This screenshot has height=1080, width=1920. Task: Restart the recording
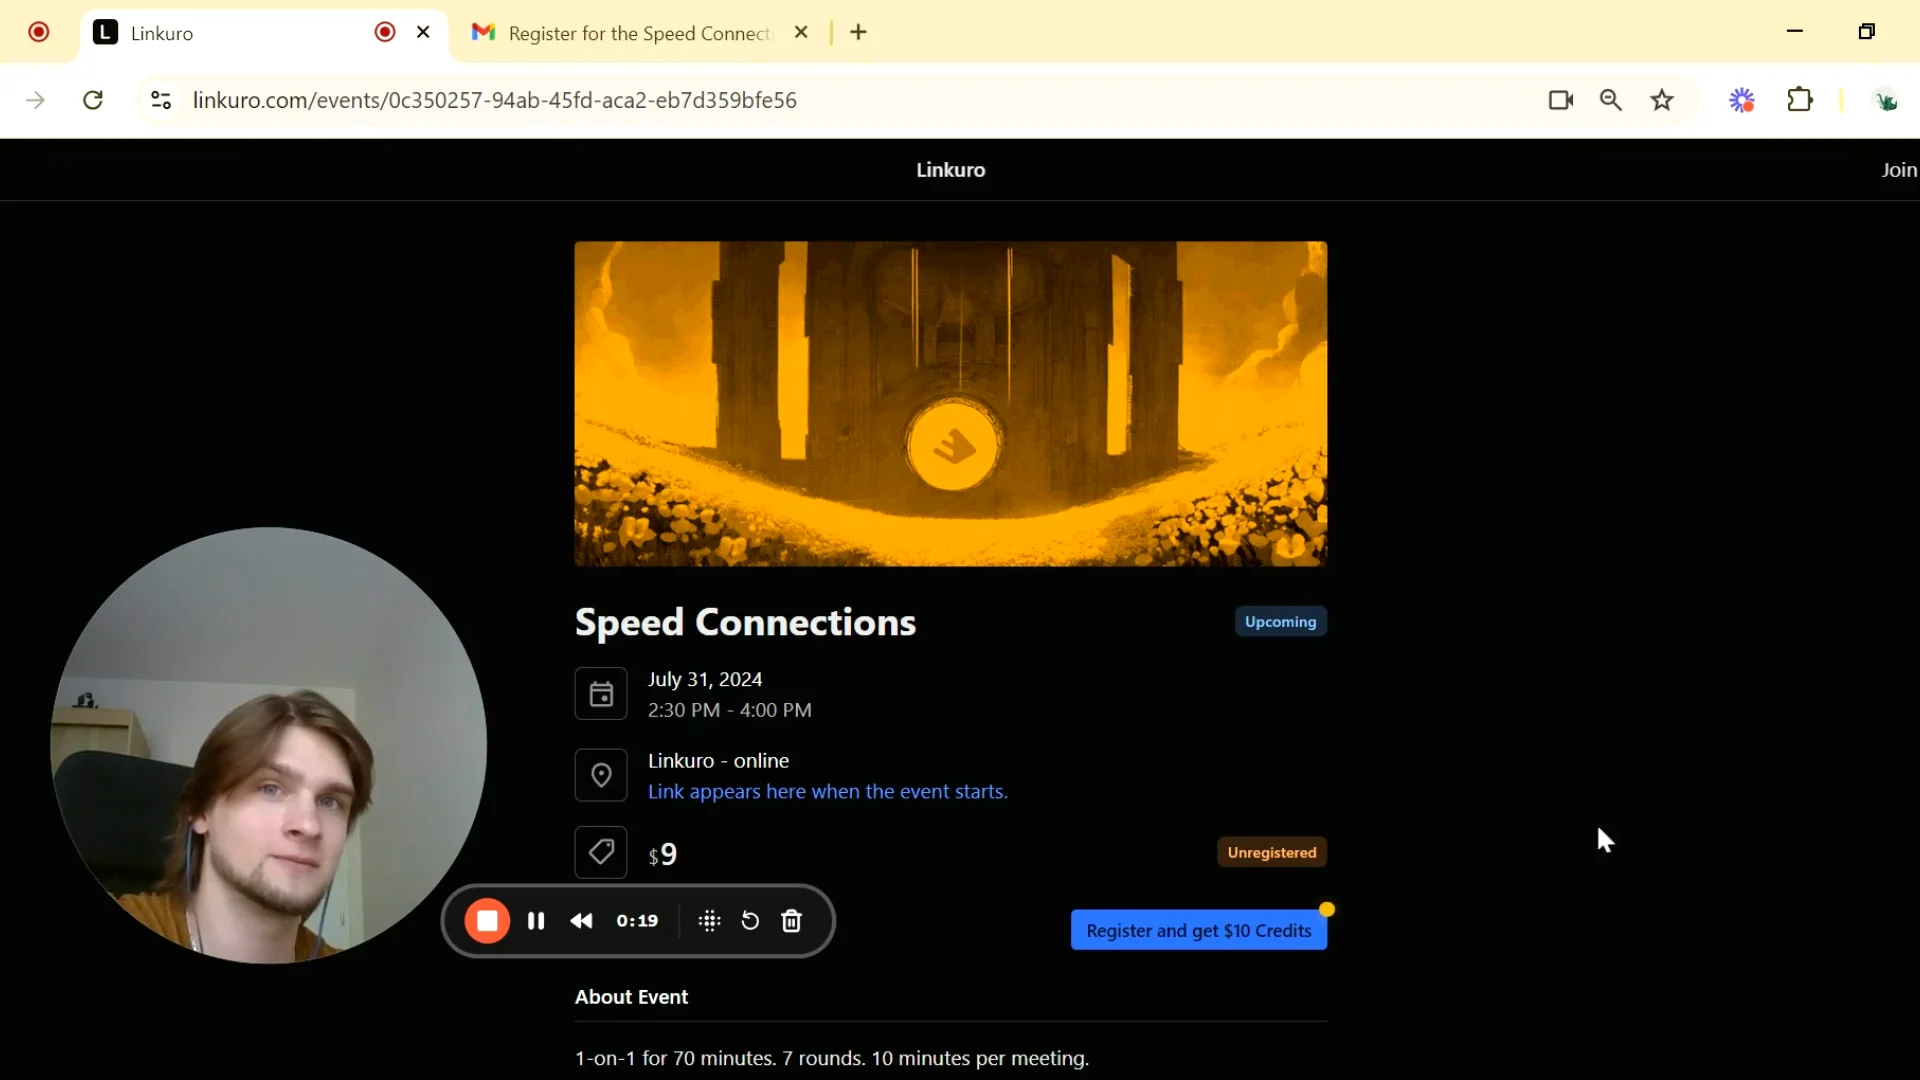pyautogui.click(x=750, y=921)
